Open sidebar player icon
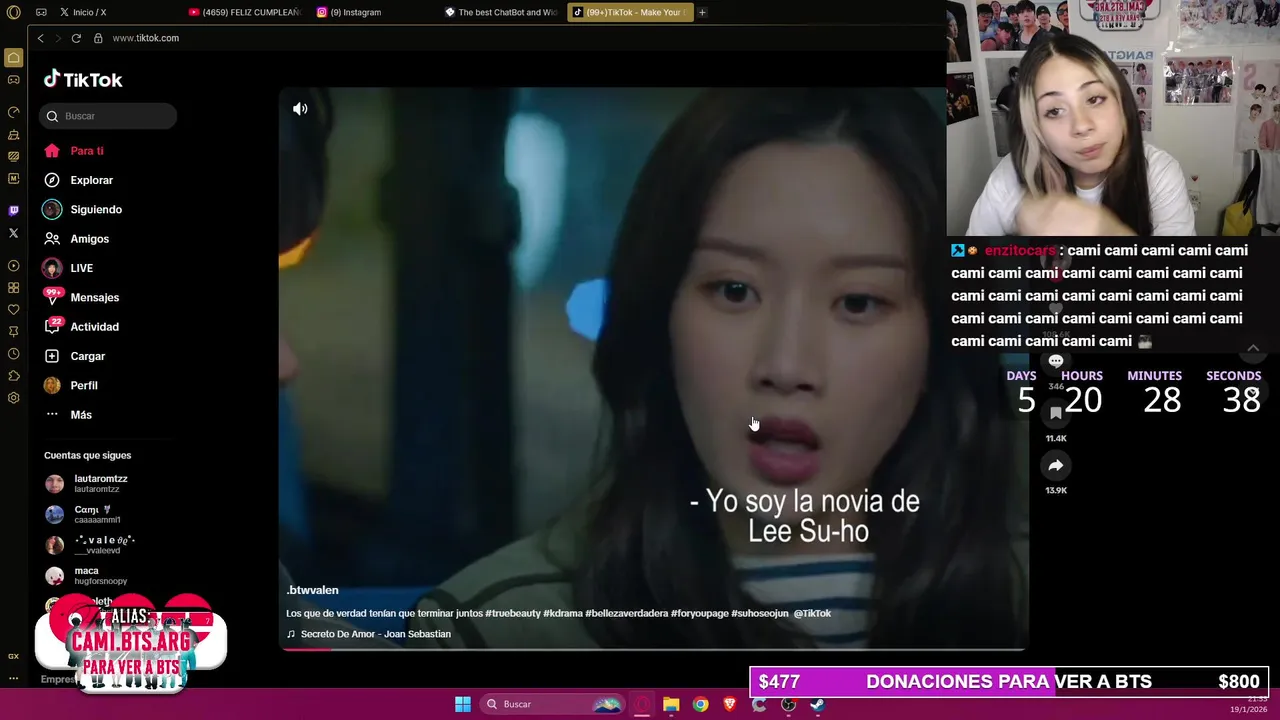 (13, 266)
